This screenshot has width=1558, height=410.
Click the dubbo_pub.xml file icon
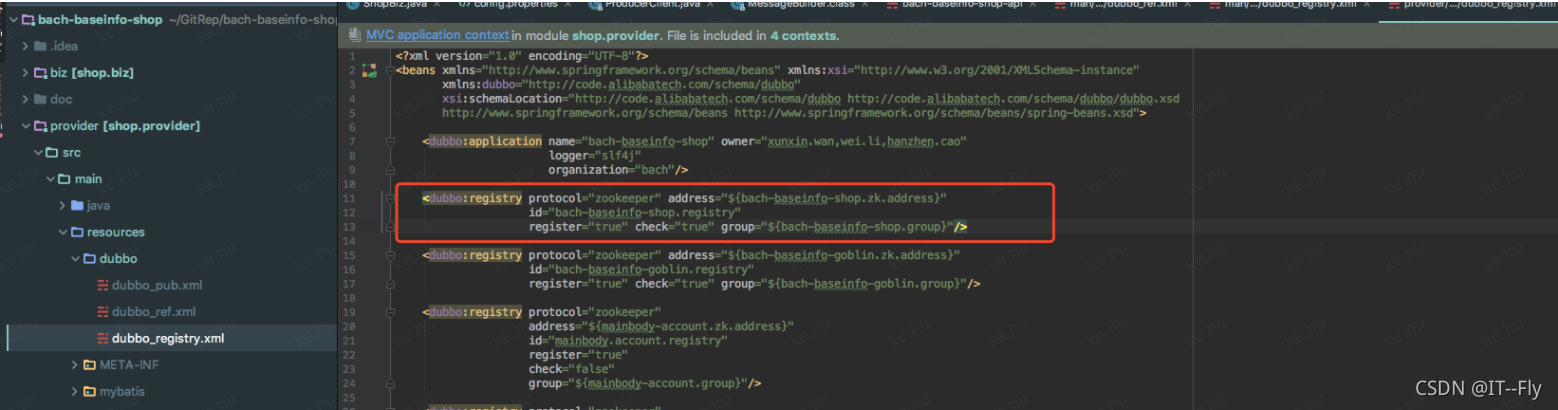pos(102,285)
